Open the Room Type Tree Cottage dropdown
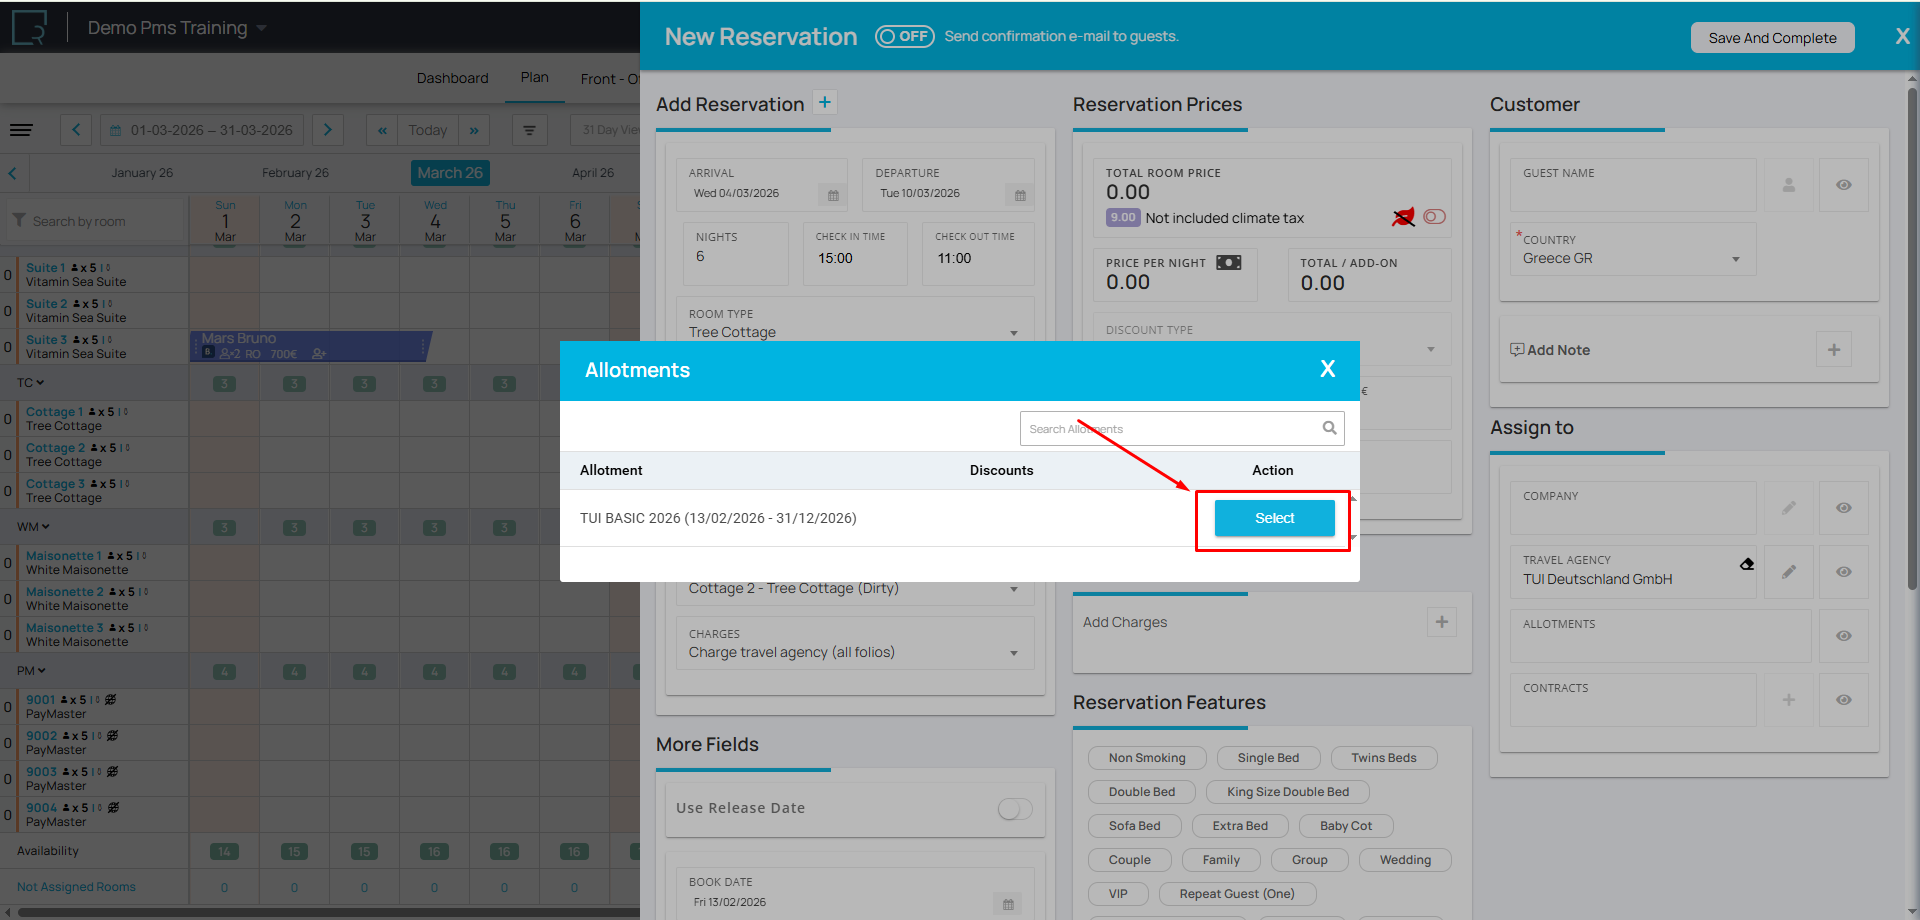The height and width of the screenshot is (920, 1920). pyautogui.click(x=1014, y=333)
